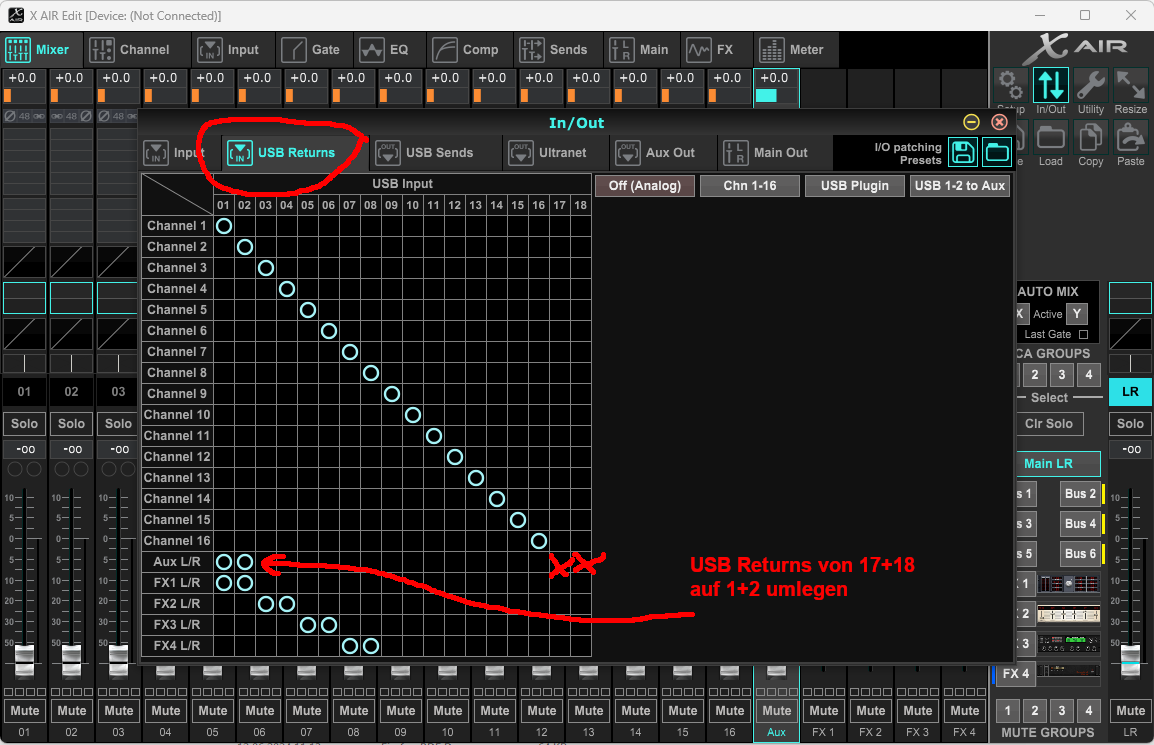
Task: Toggle Solo on the LR main
Action: point(1130,423)
